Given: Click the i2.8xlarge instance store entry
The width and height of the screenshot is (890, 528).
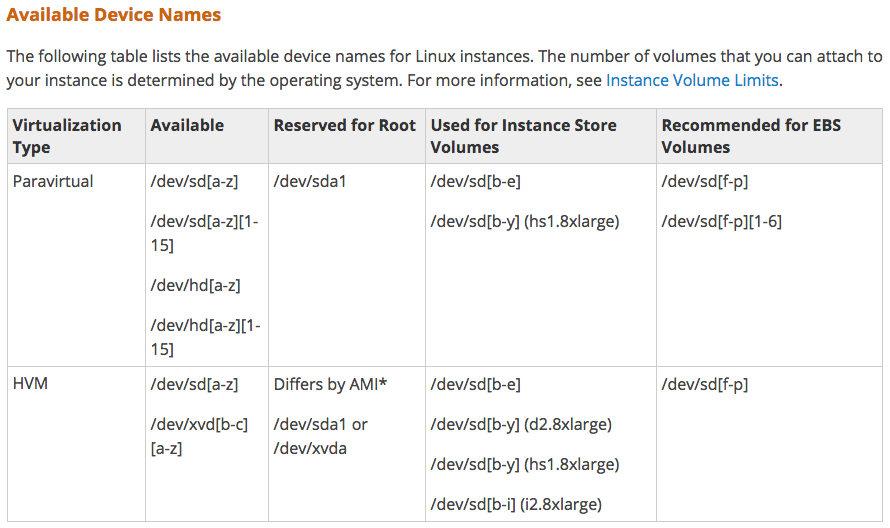Looking at the screenshot, I should tap(516, 504).
